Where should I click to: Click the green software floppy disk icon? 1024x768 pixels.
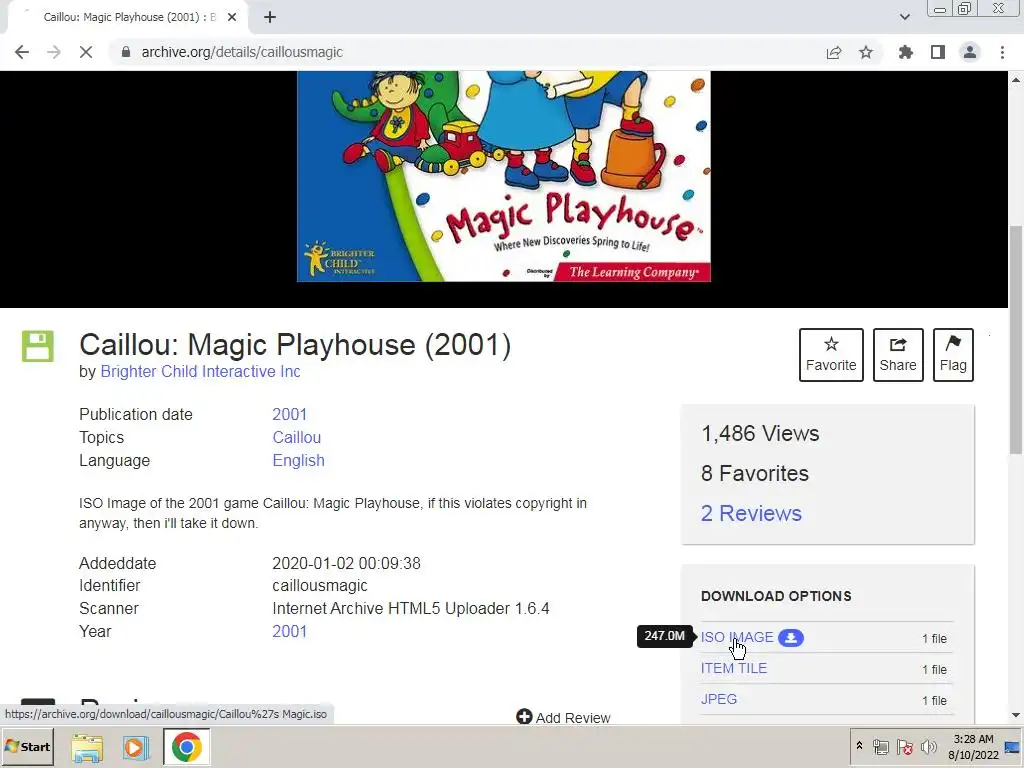click(38, 345)
